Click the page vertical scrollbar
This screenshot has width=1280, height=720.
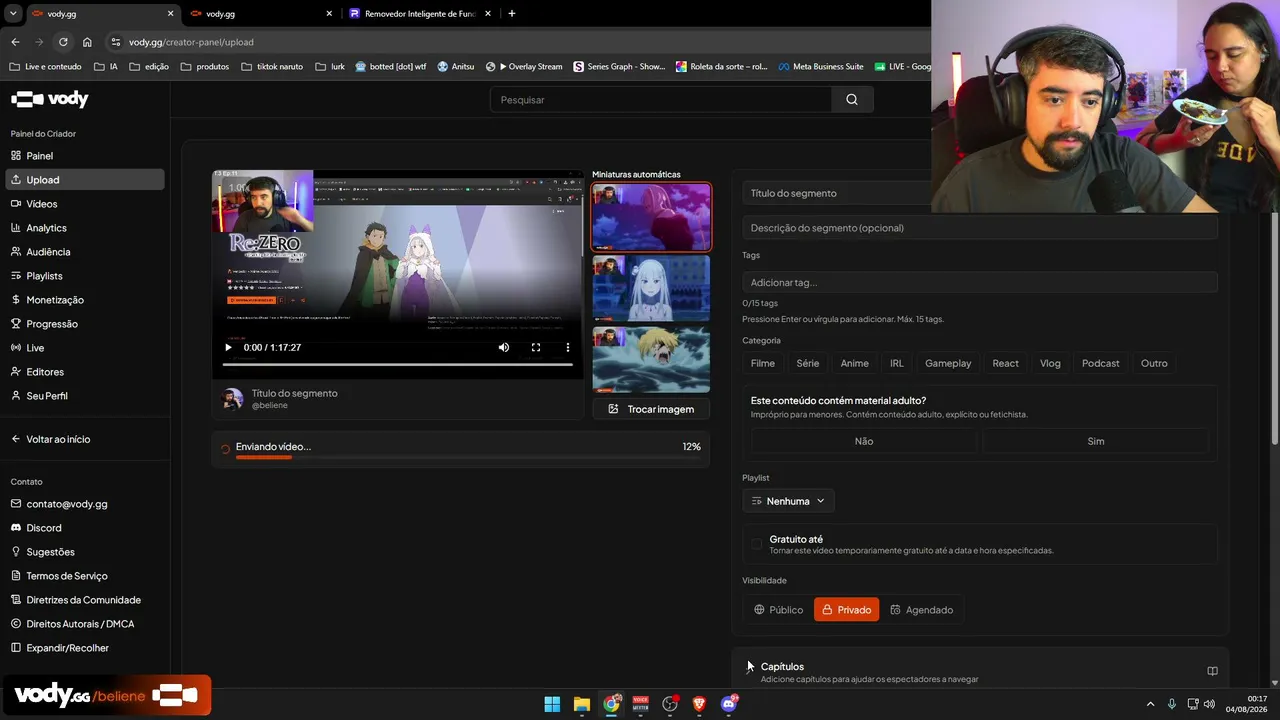click(x=1274, y=330)
